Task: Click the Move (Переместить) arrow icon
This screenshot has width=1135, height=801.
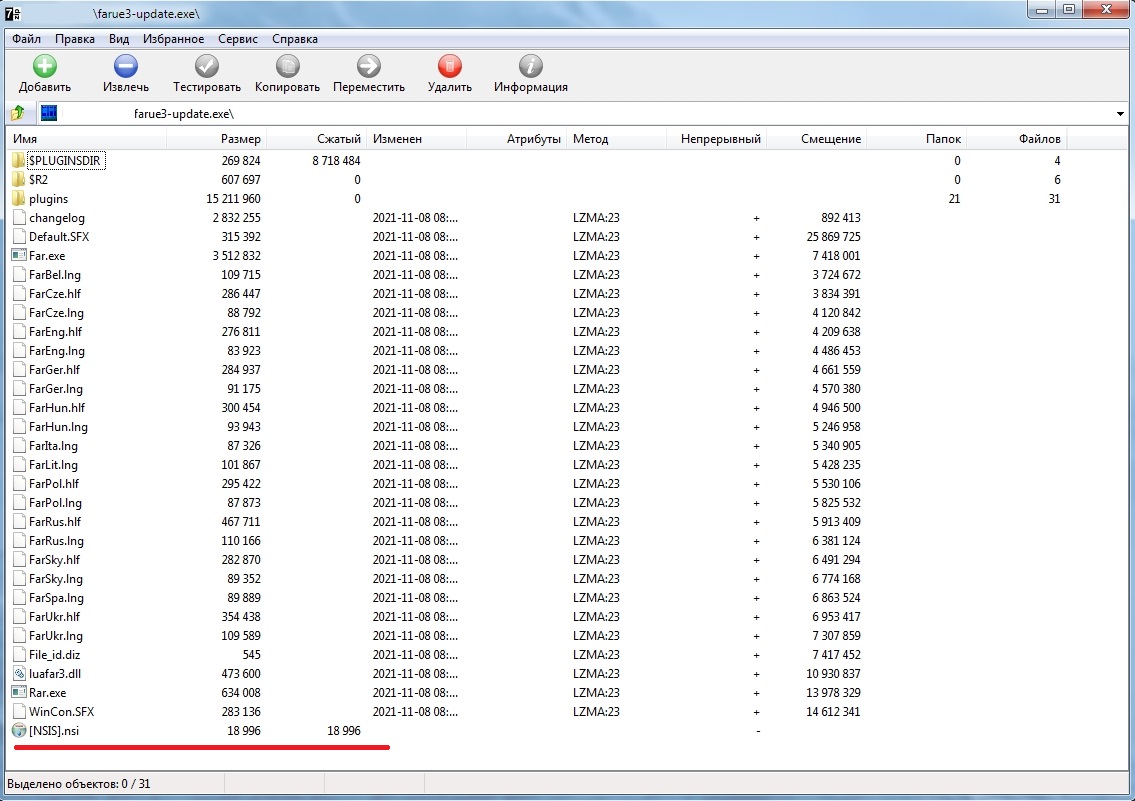Action: pyautogui.click(x=369, y=66)
